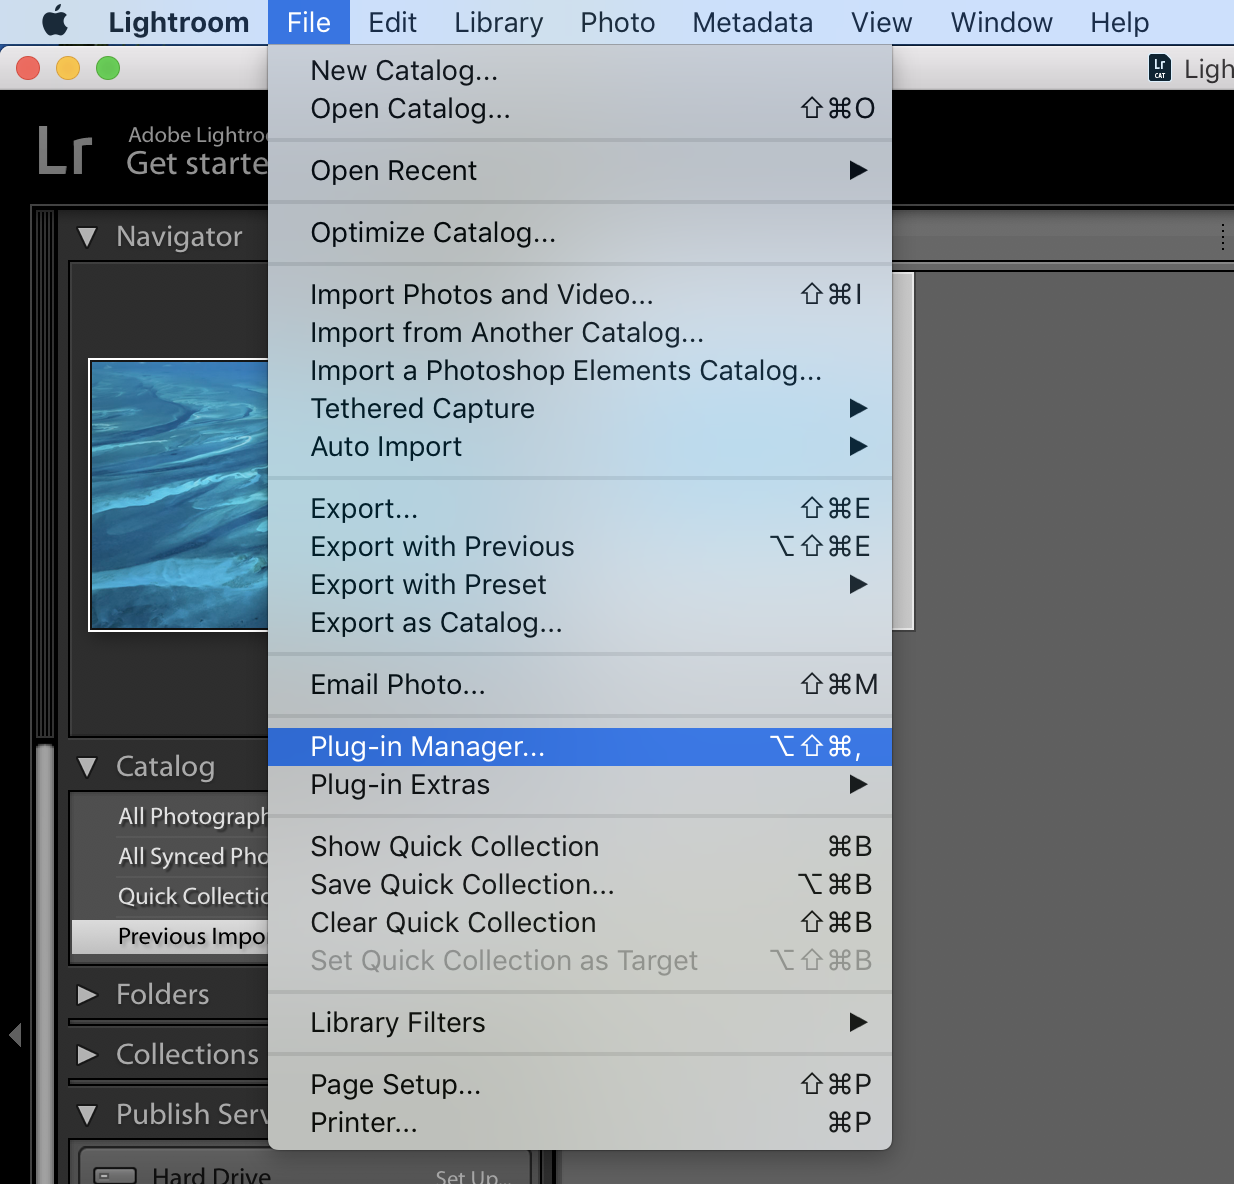Click Set Up… for Hard Drive
The height and width of the screenshot is (1184, 1234).
tap(473, 1177)
